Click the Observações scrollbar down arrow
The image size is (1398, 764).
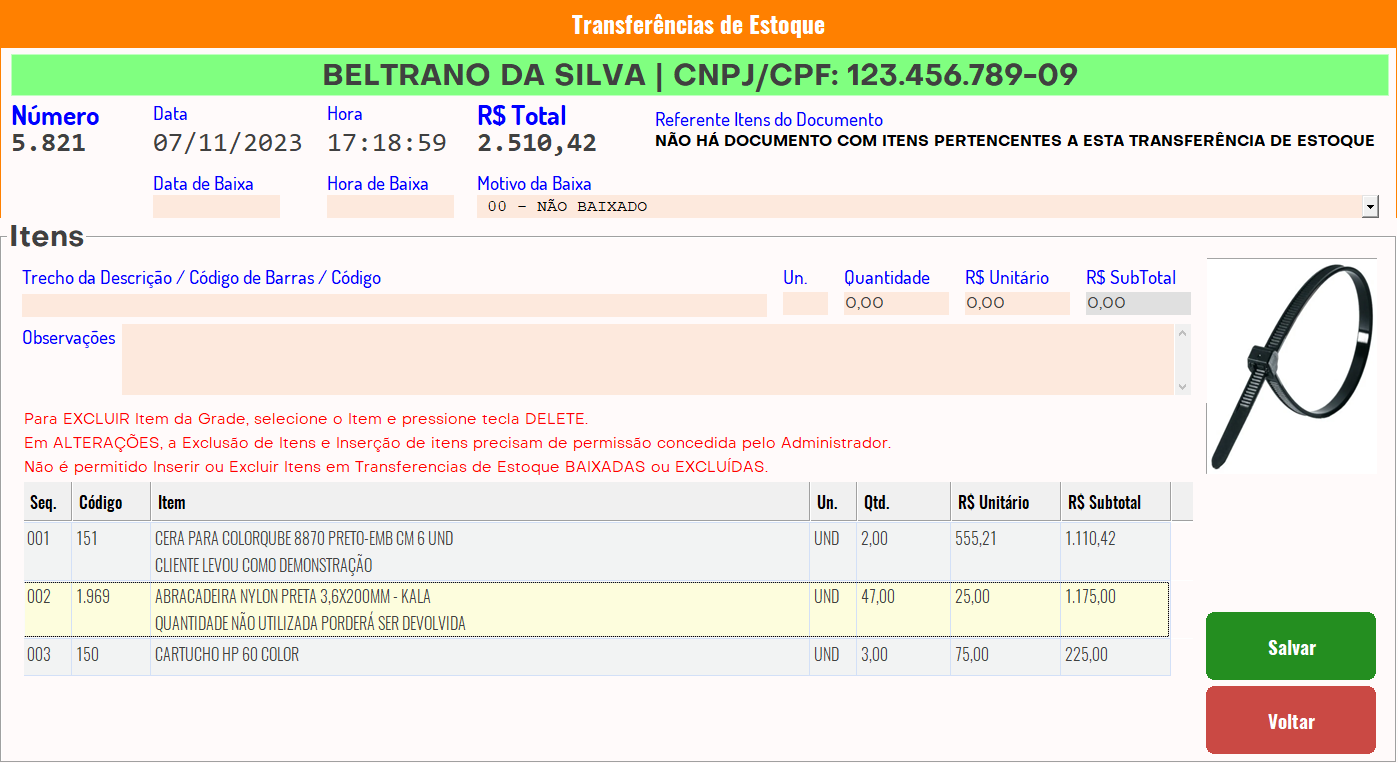[1183, 386]
